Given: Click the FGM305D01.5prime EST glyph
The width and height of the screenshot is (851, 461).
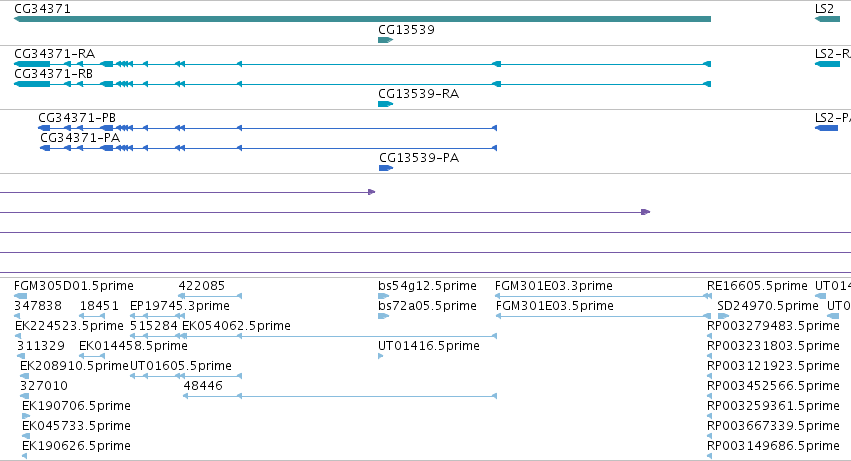Looking at the screenshot, I should (21, 296).
